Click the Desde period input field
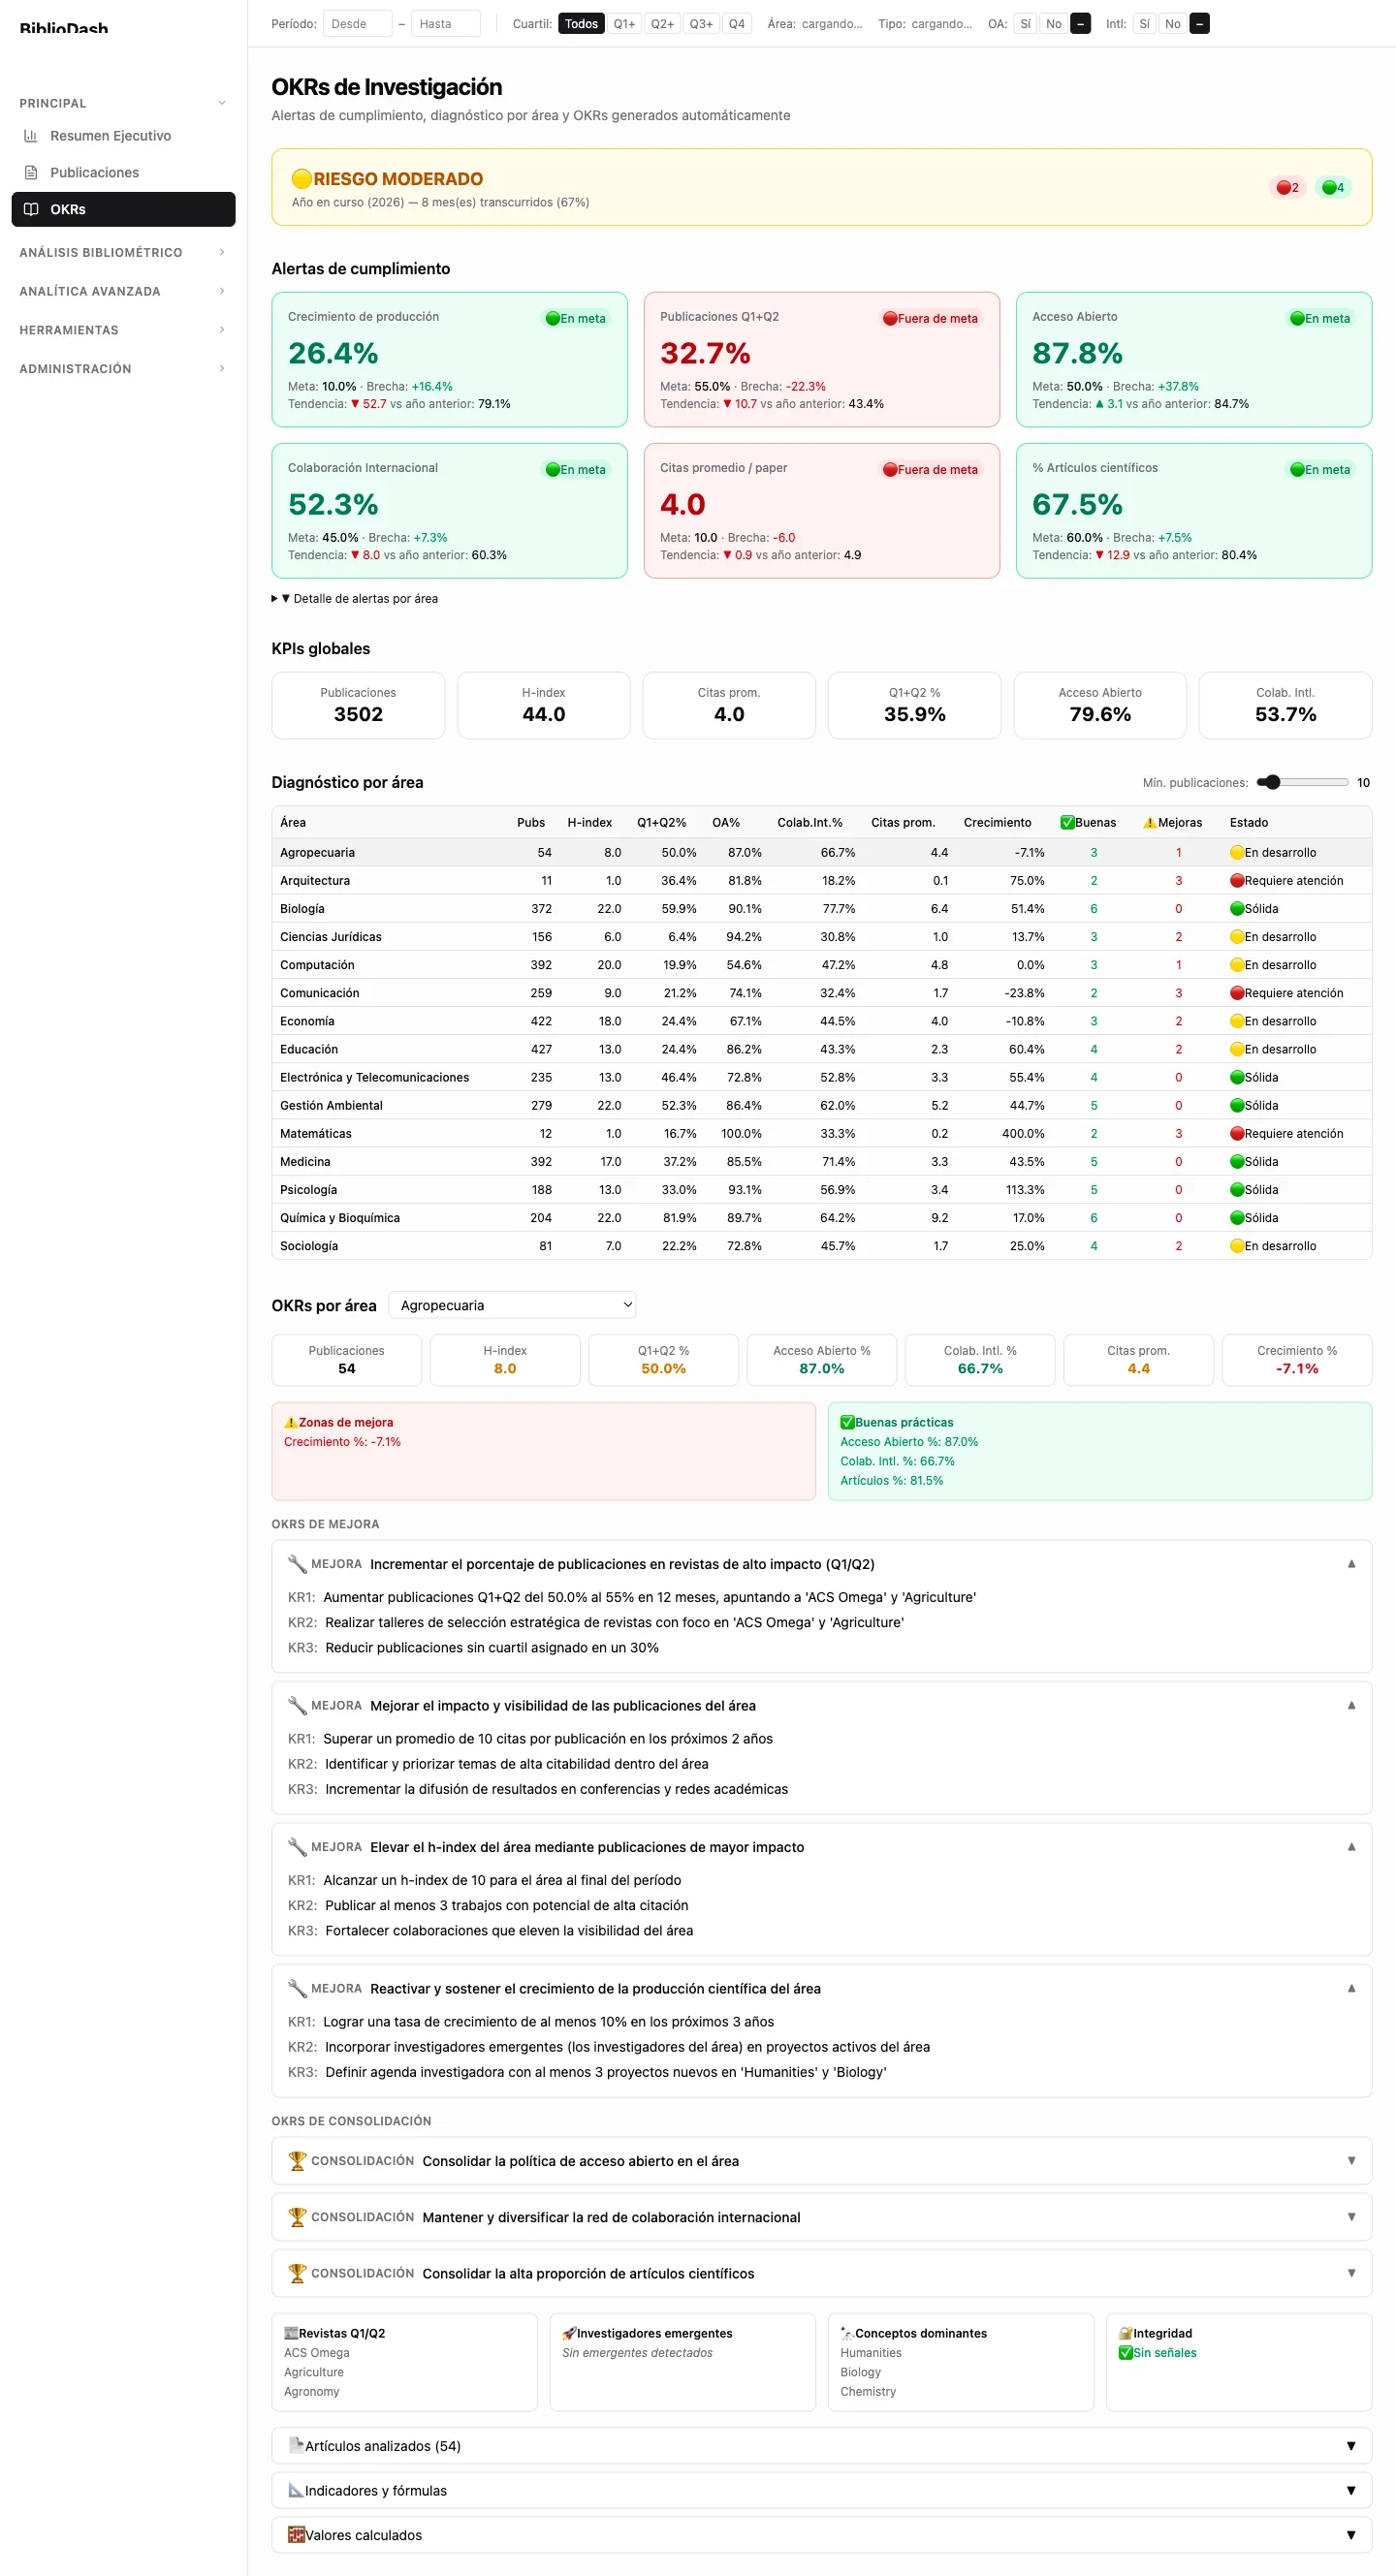This screenshot has width=1396, height=2576. point(357,24)
